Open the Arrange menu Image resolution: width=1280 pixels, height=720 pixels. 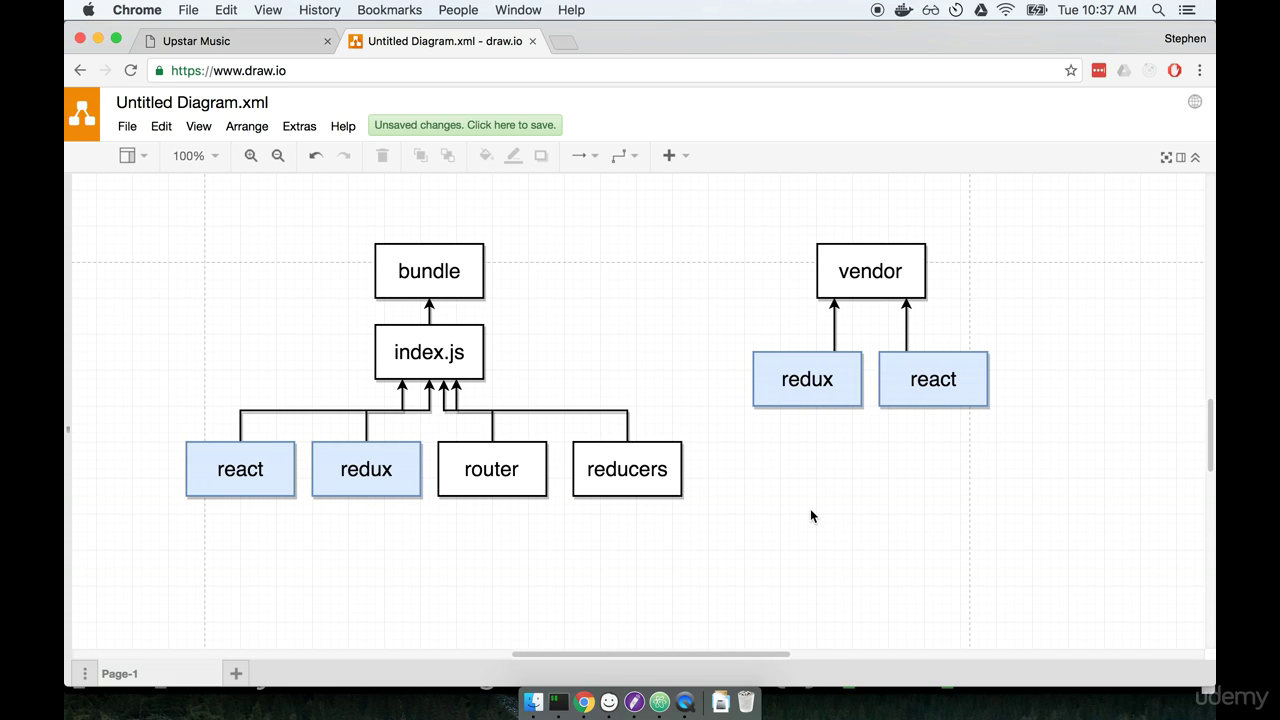point(247,127)
